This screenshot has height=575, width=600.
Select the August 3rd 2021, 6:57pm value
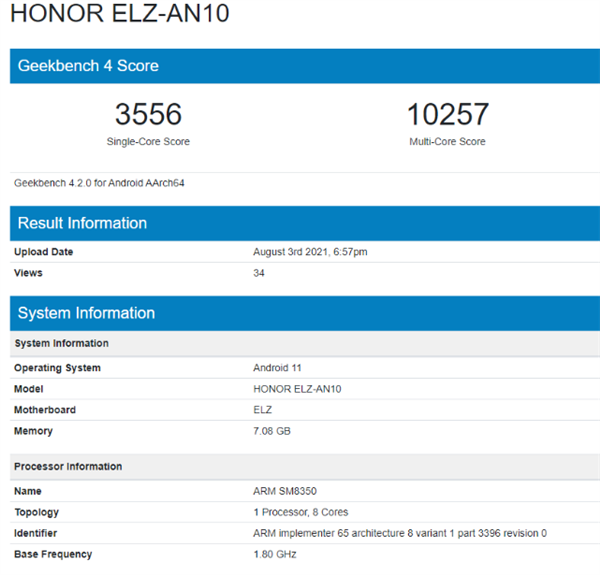pyautogui.click(x=310, y=252)
